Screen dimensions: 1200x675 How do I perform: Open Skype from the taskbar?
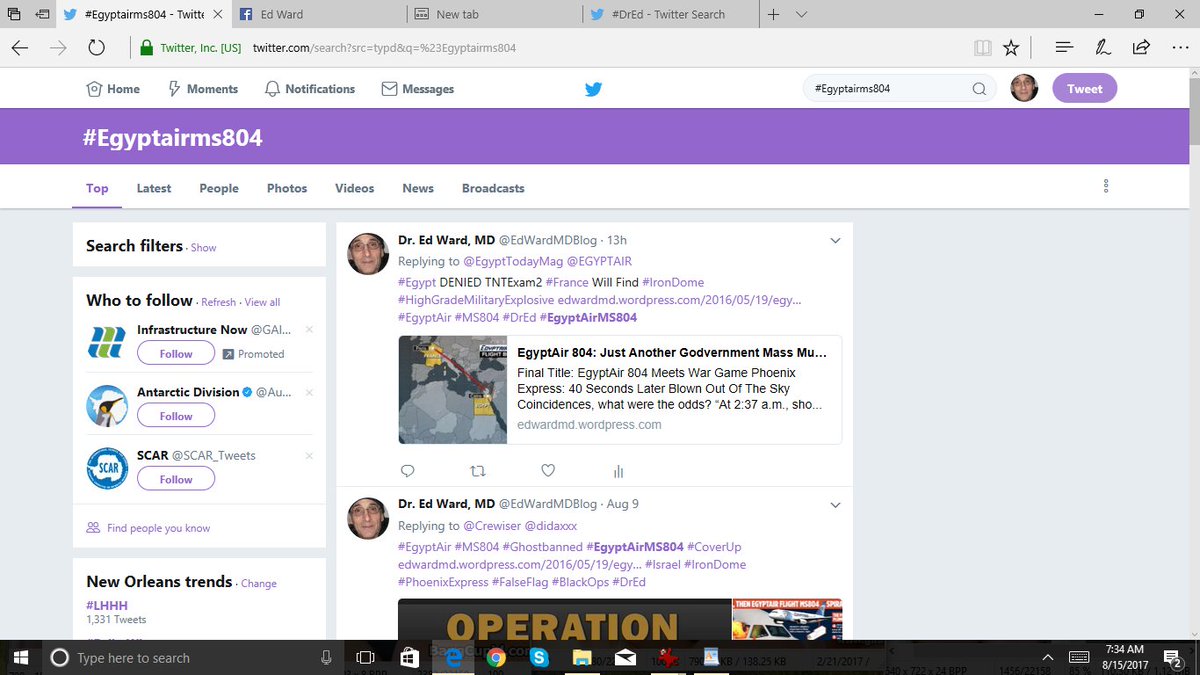(540, 658)
